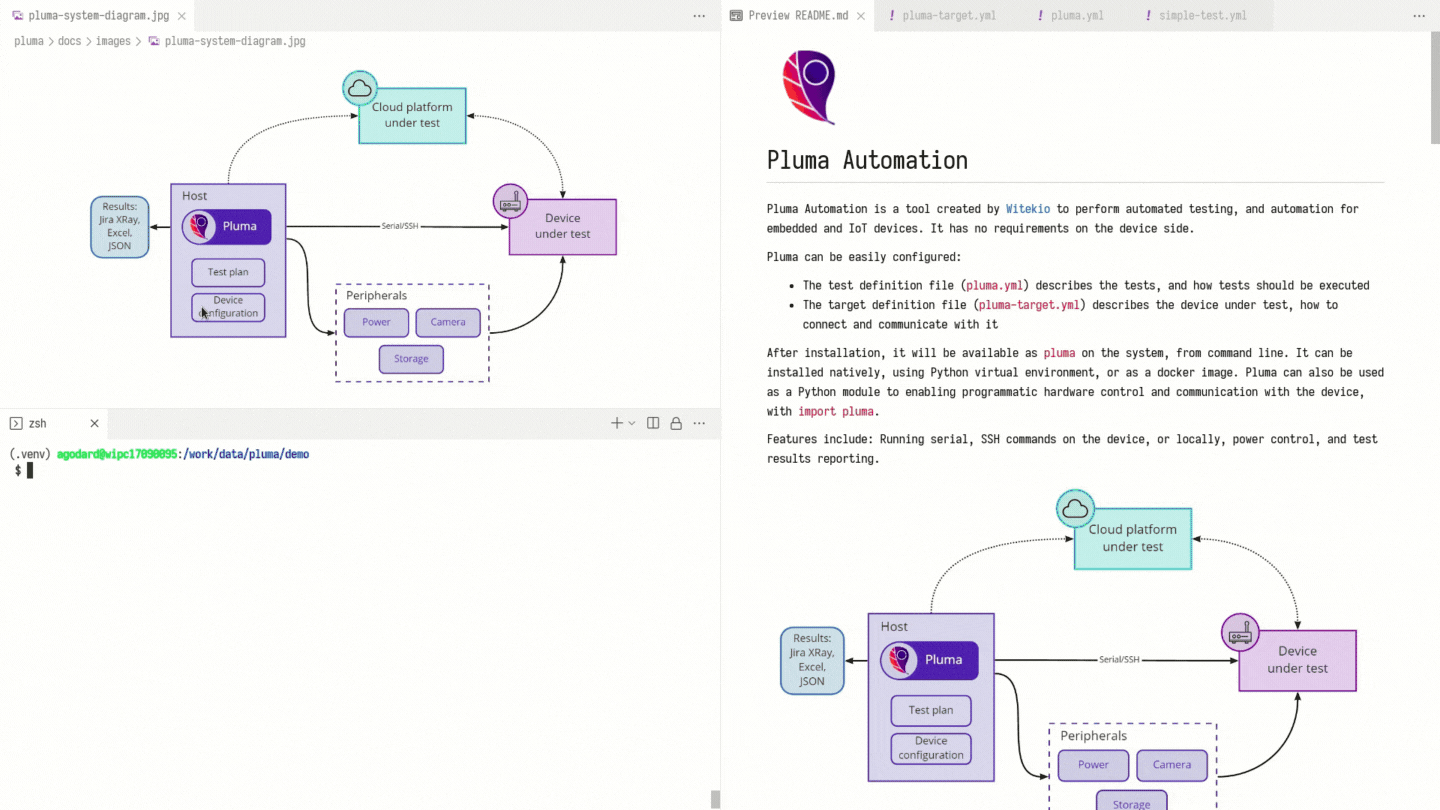
Task: Click the cloud icon in the README preview diagram
Action: (x=1075, y=509)
